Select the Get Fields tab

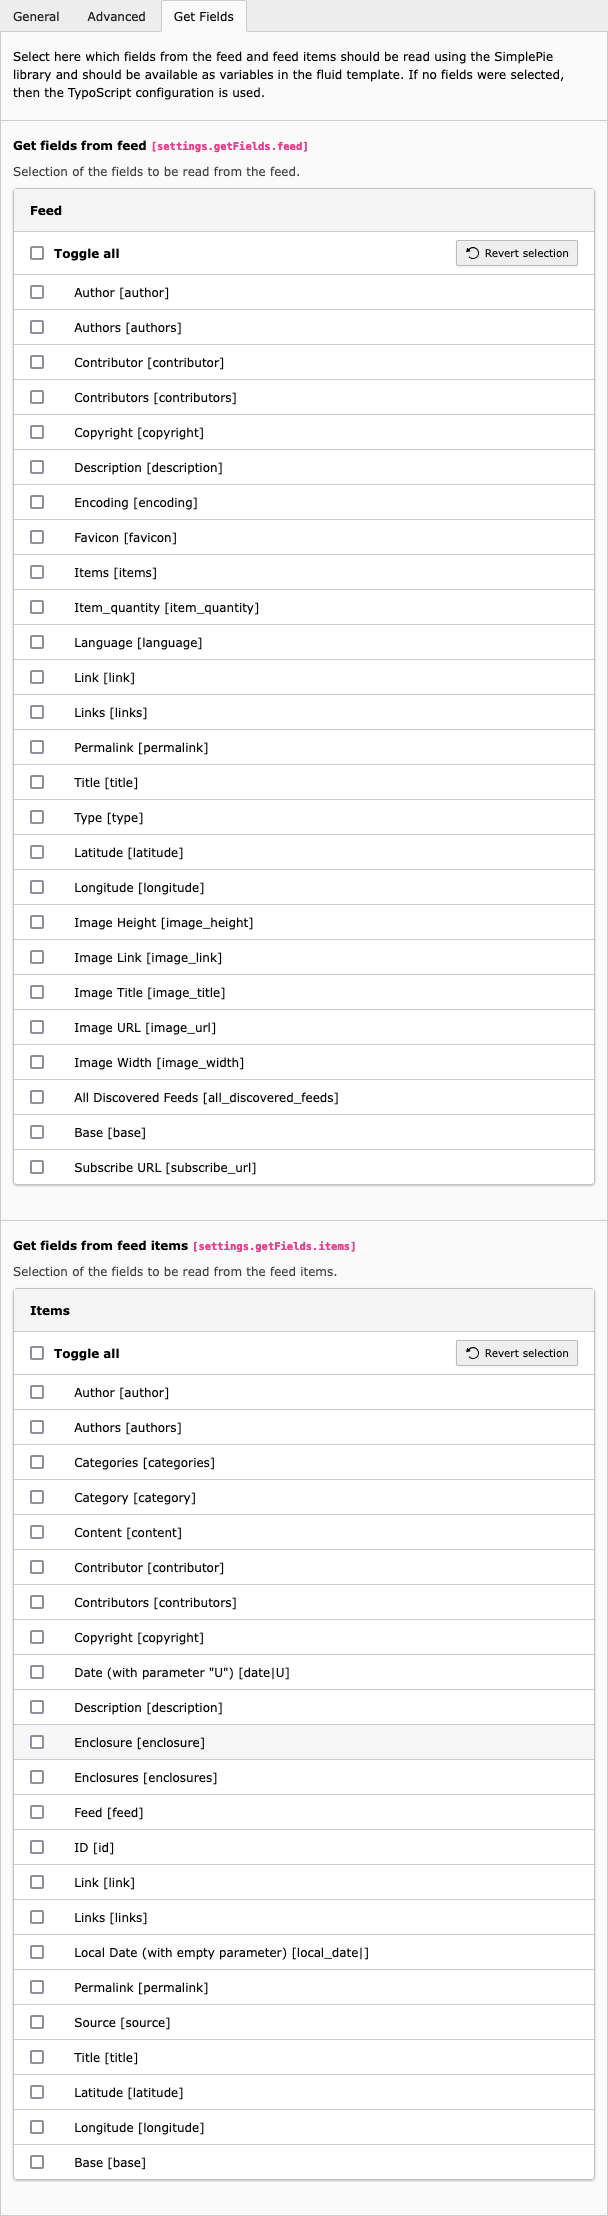click(203, 16)
